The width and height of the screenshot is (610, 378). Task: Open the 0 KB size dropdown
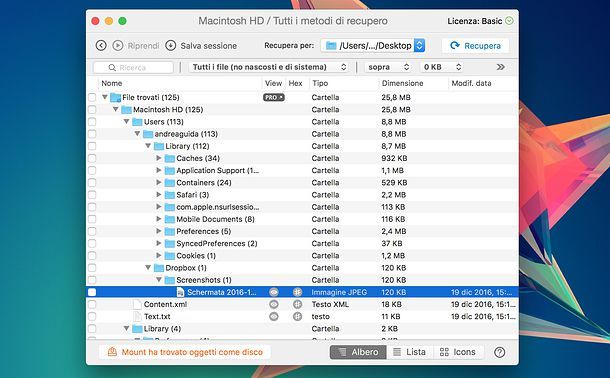(442, 67)
